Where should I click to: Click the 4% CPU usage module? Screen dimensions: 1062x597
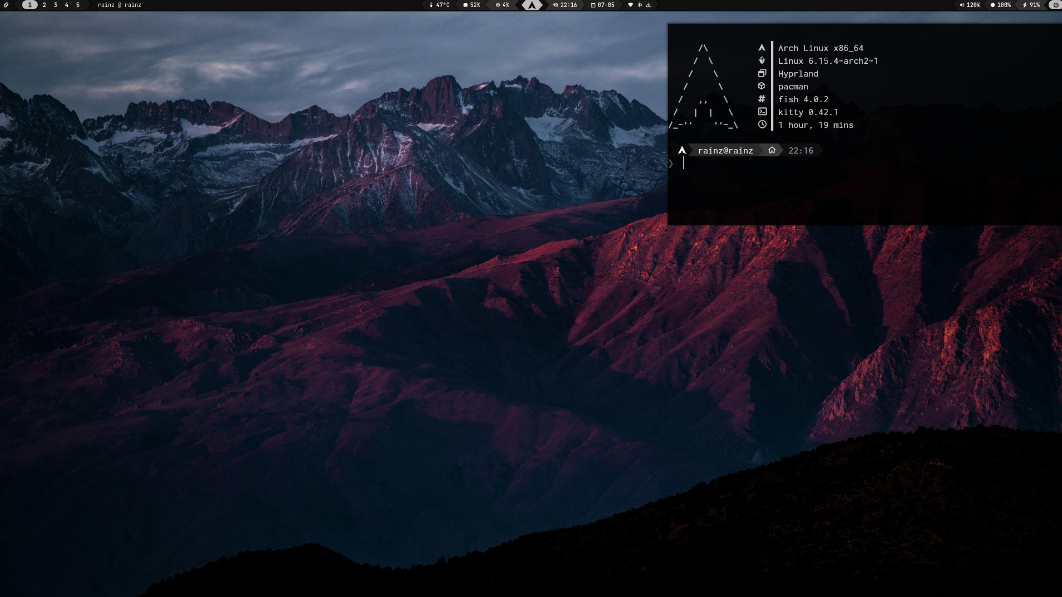click(x=502, y=5)
